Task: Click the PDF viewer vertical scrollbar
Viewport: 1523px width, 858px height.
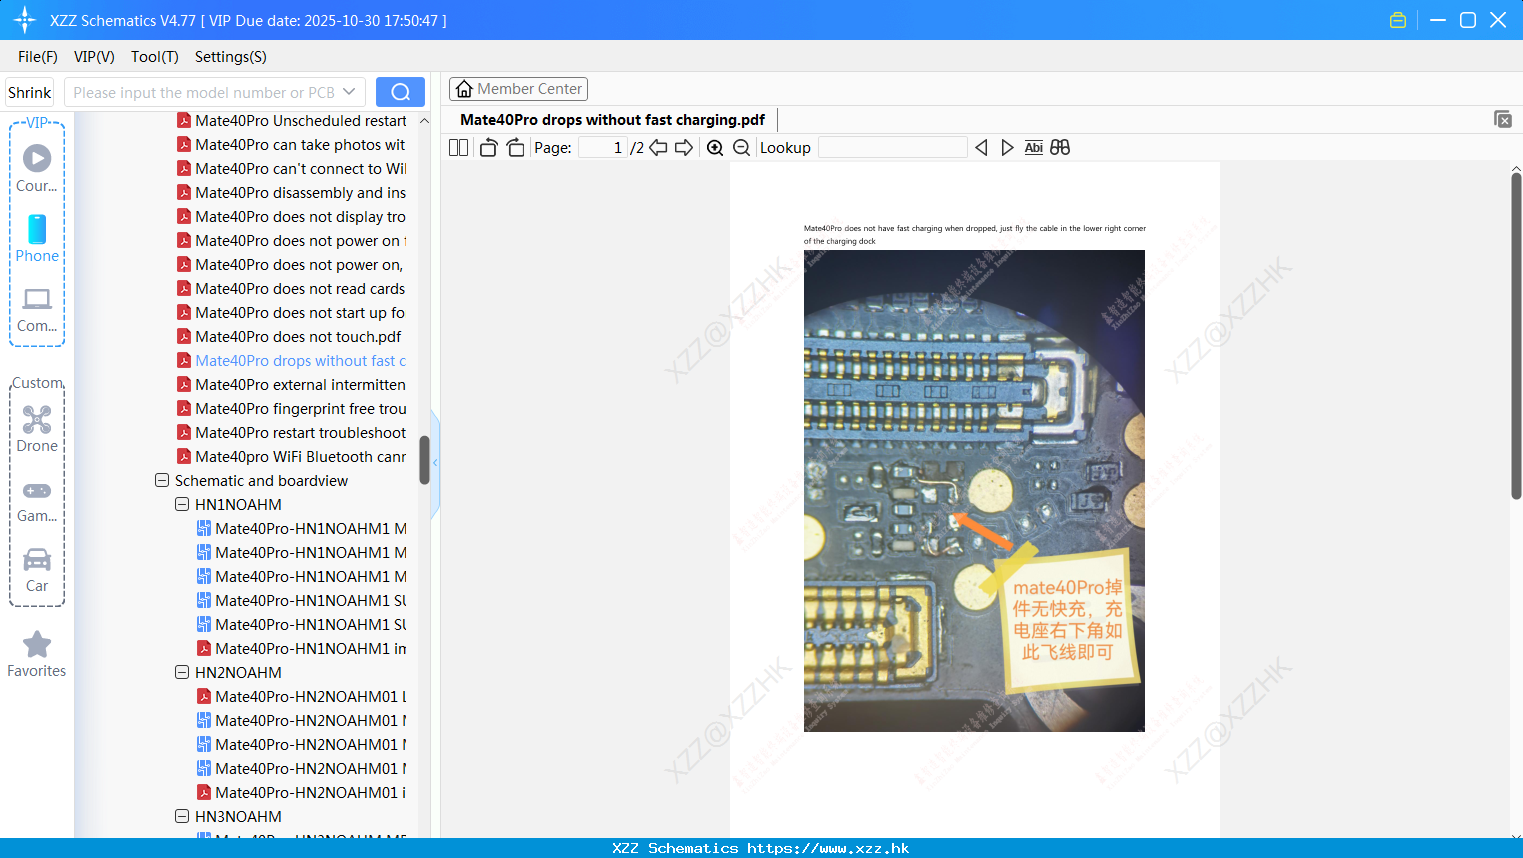Action: (1516, 335)
